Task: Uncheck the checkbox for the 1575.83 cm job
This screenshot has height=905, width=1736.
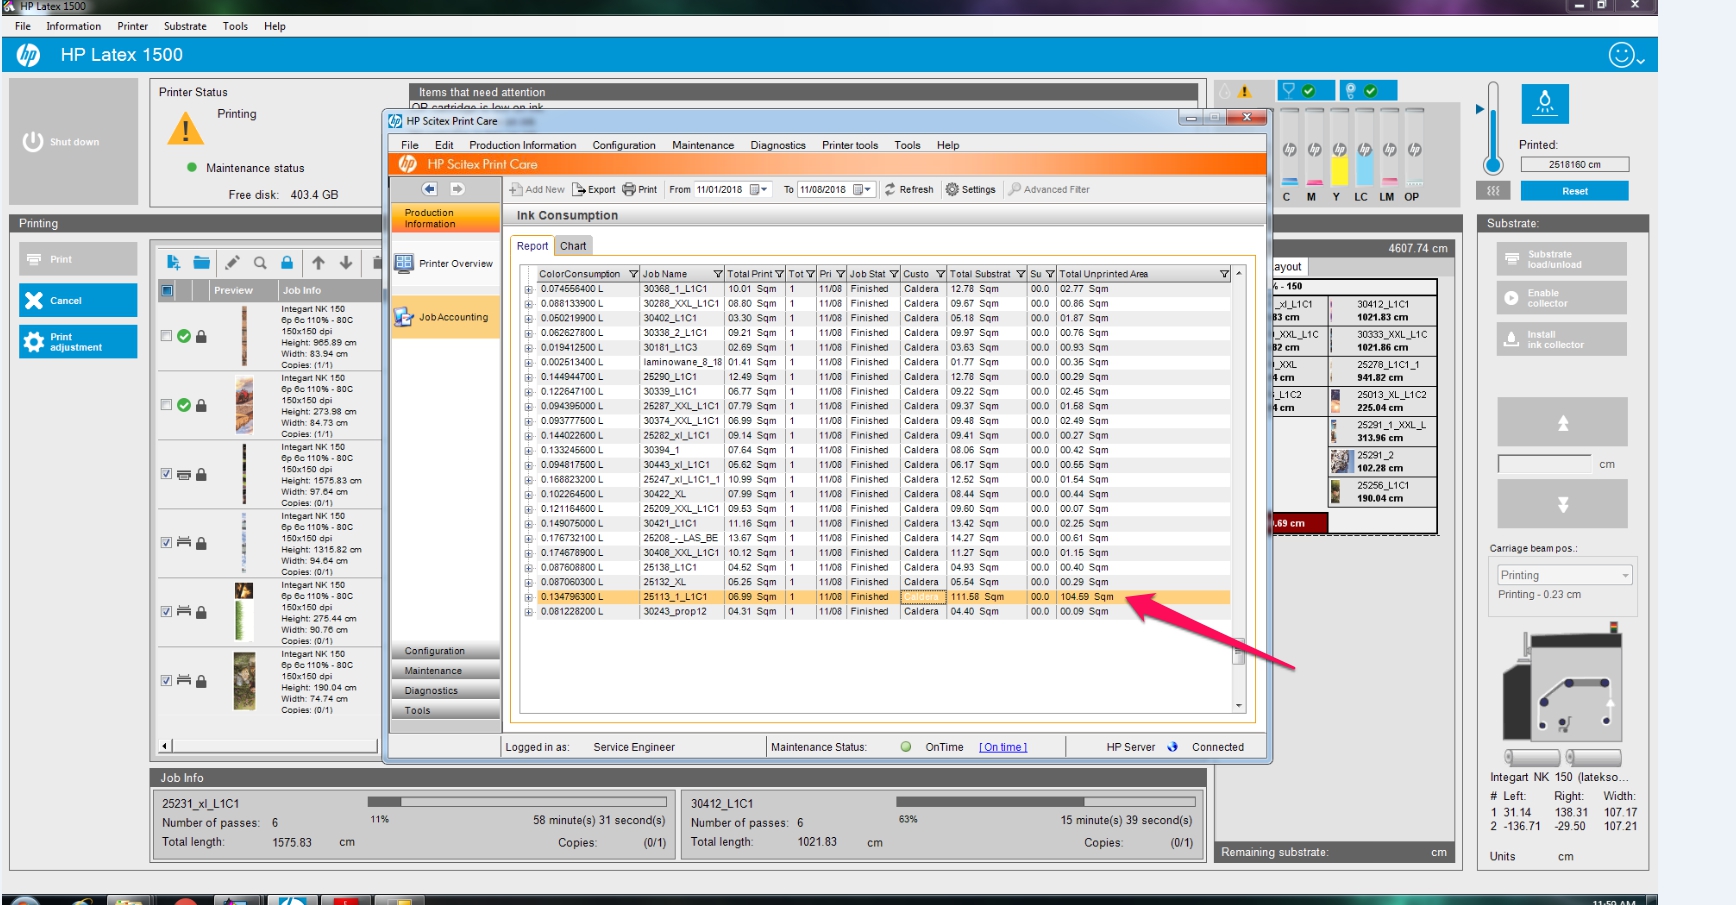Action: coord(165,475)
